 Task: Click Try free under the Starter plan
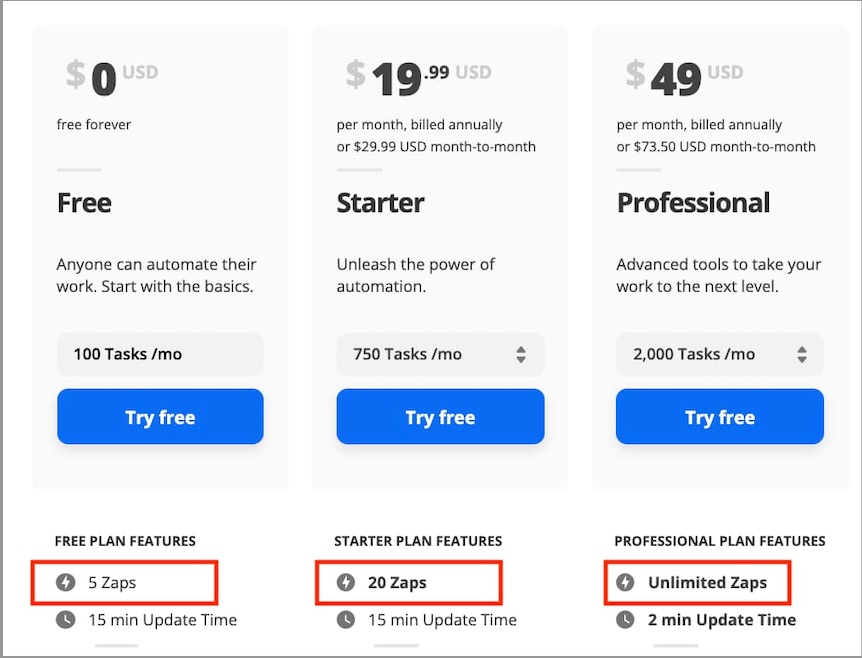(440, 417)
